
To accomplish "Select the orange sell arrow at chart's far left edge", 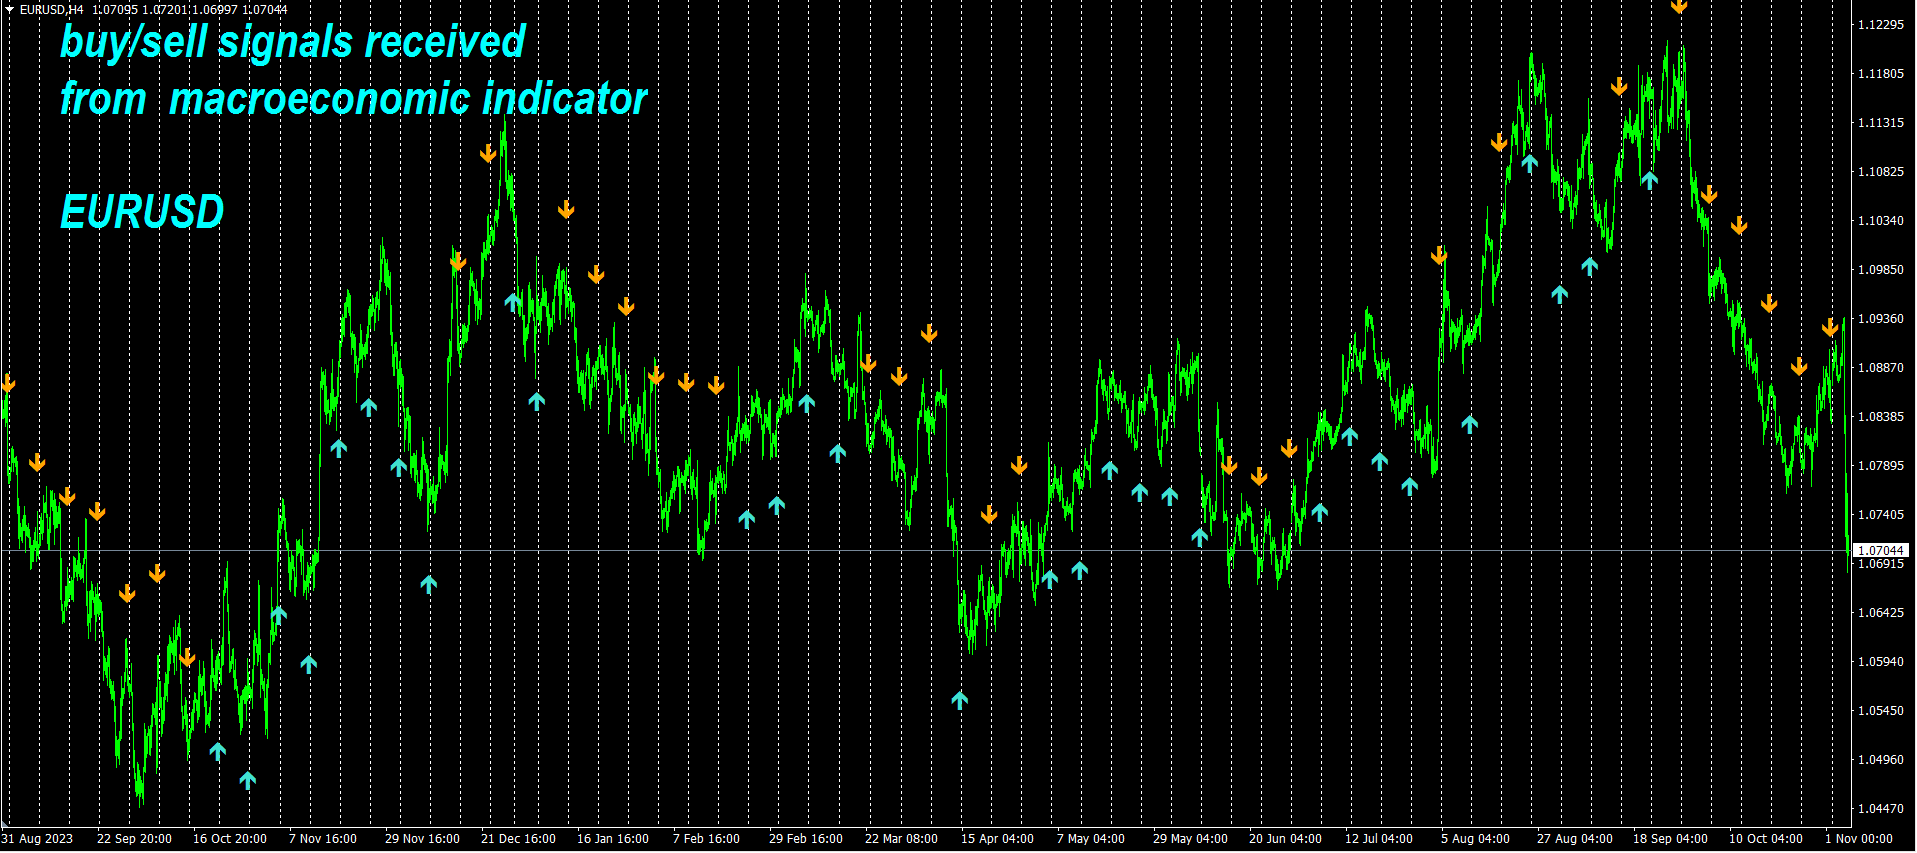I will click(x=8, y=383).
